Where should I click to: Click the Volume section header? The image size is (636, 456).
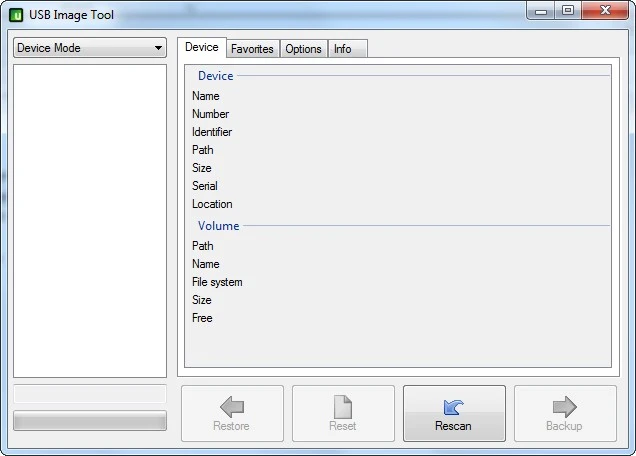click(218, 226)
